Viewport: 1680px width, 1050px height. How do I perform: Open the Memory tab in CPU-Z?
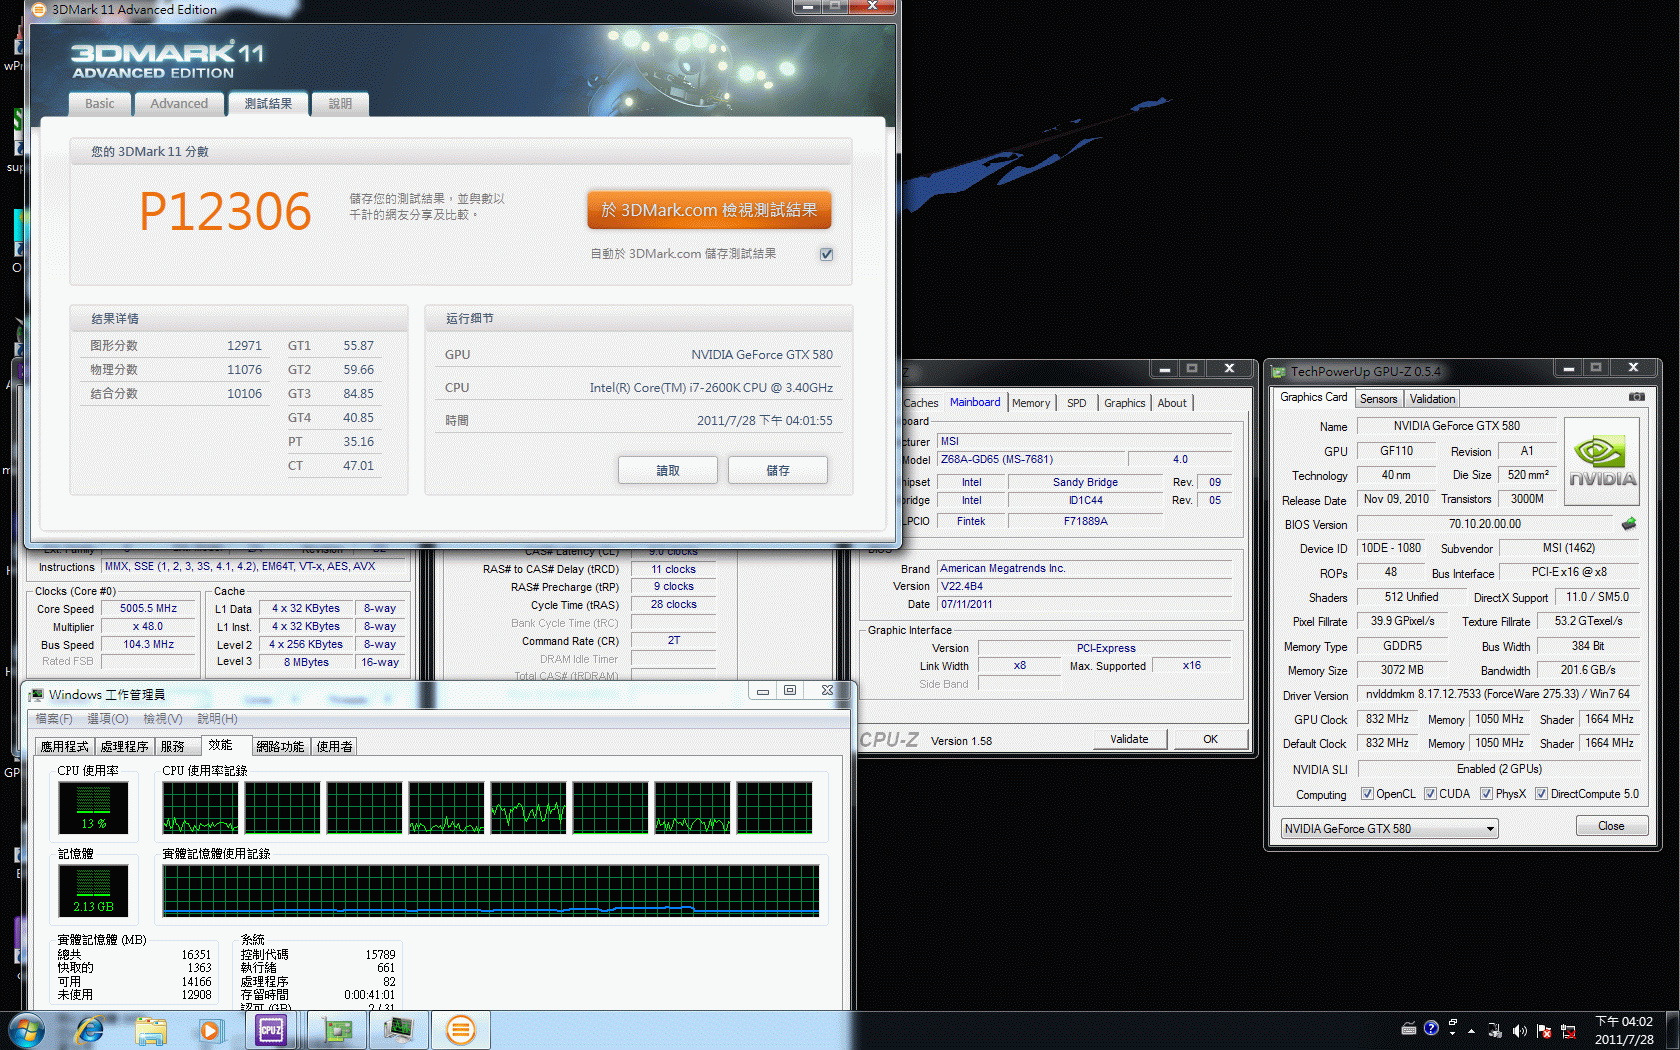pos(1030,403)
